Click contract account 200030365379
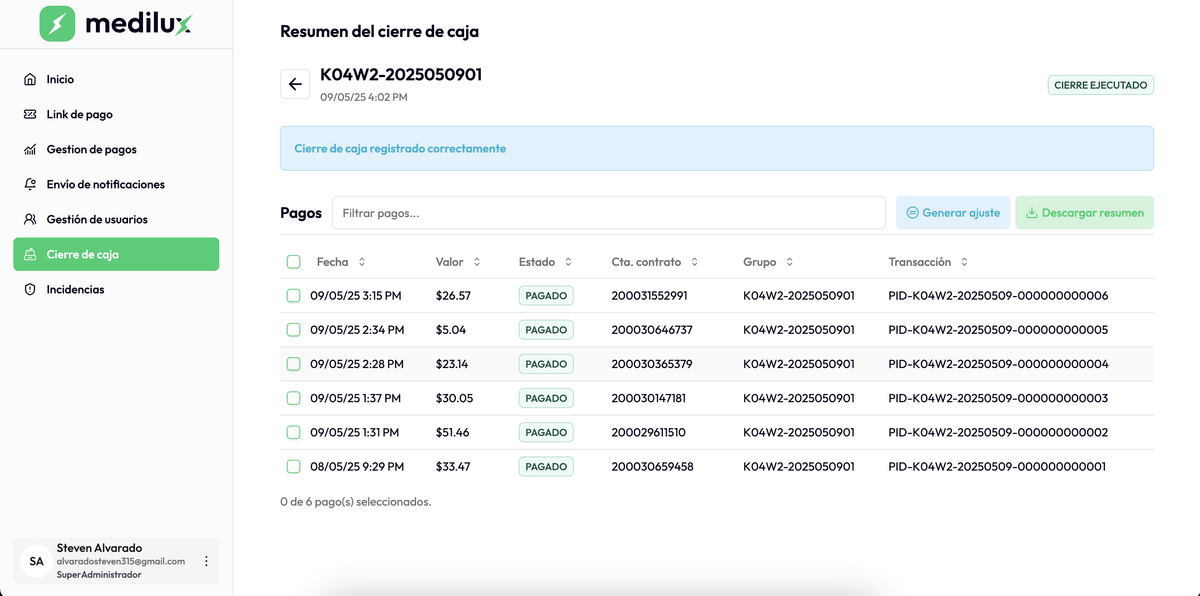 coord(652,364)
